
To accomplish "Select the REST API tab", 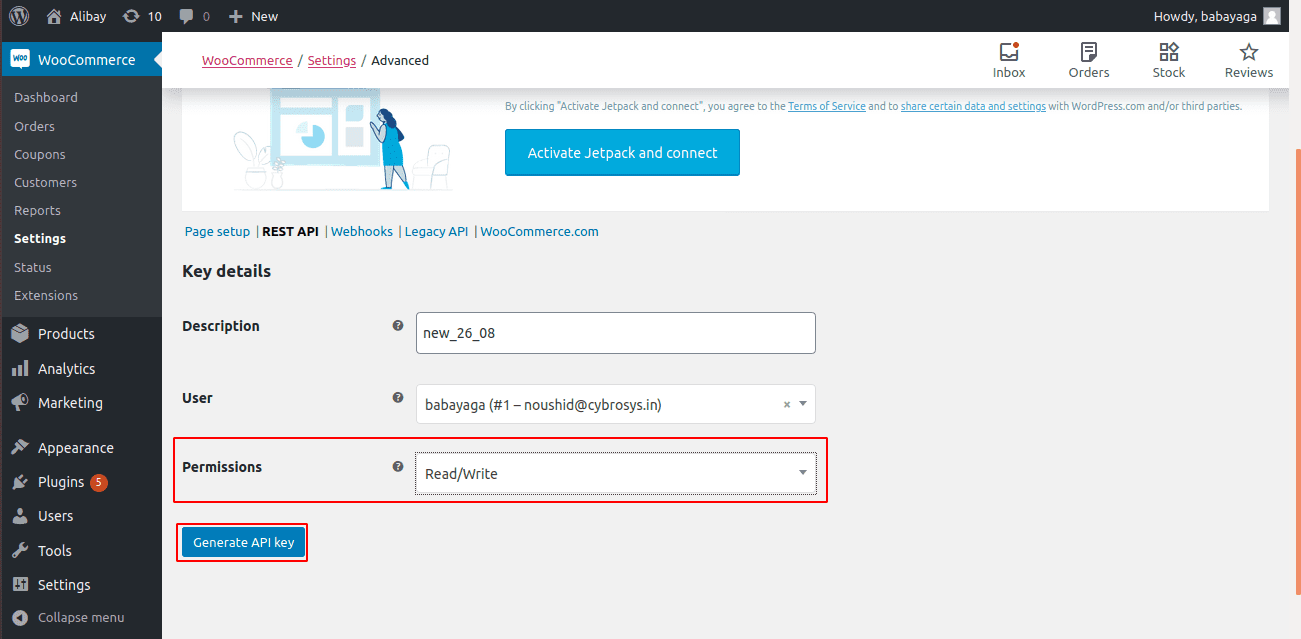I will tap(290, 231).
